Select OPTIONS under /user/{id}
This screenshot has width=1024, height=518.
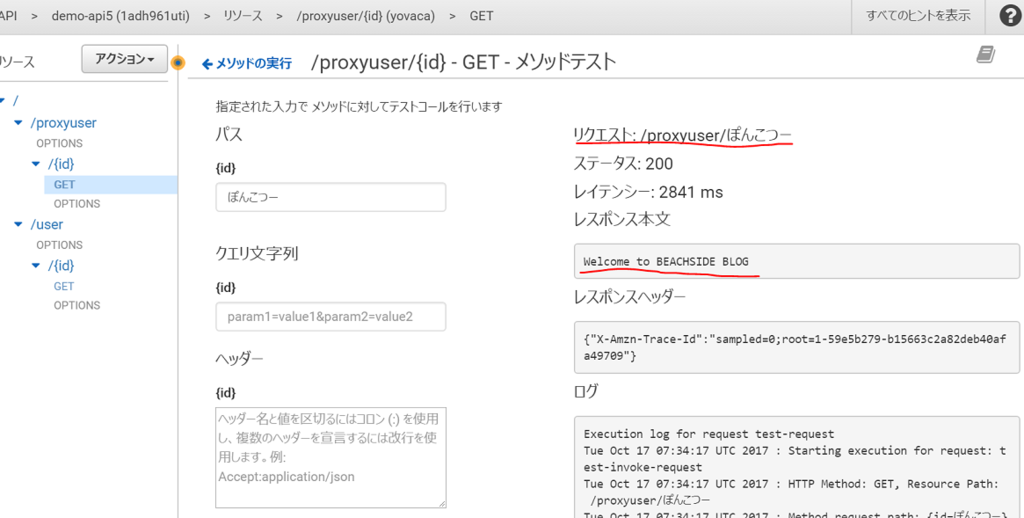coord(77,305)
